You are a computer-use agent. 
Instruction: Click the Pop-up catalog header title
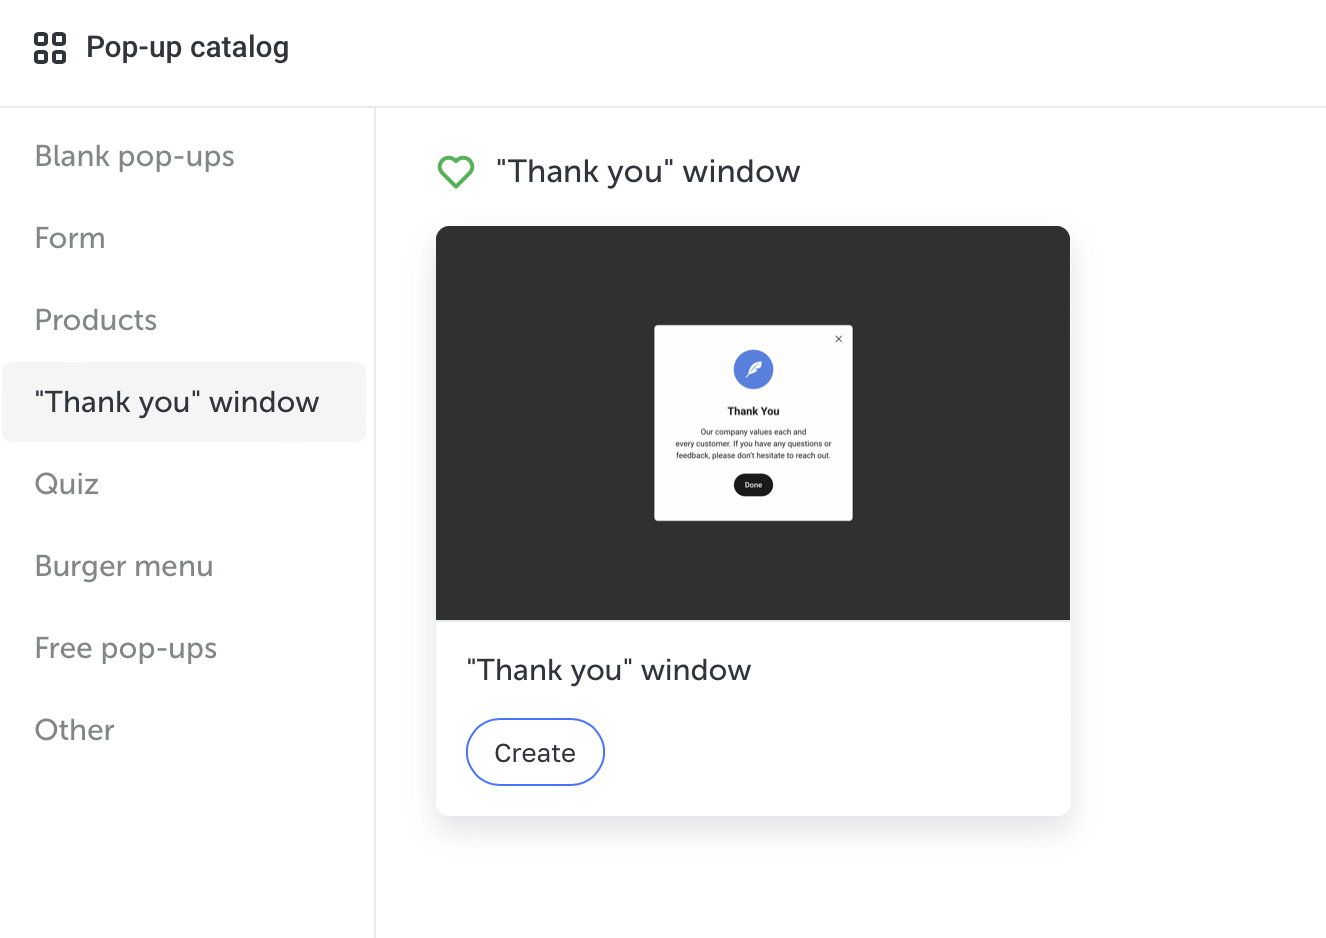tap(187, 47)
